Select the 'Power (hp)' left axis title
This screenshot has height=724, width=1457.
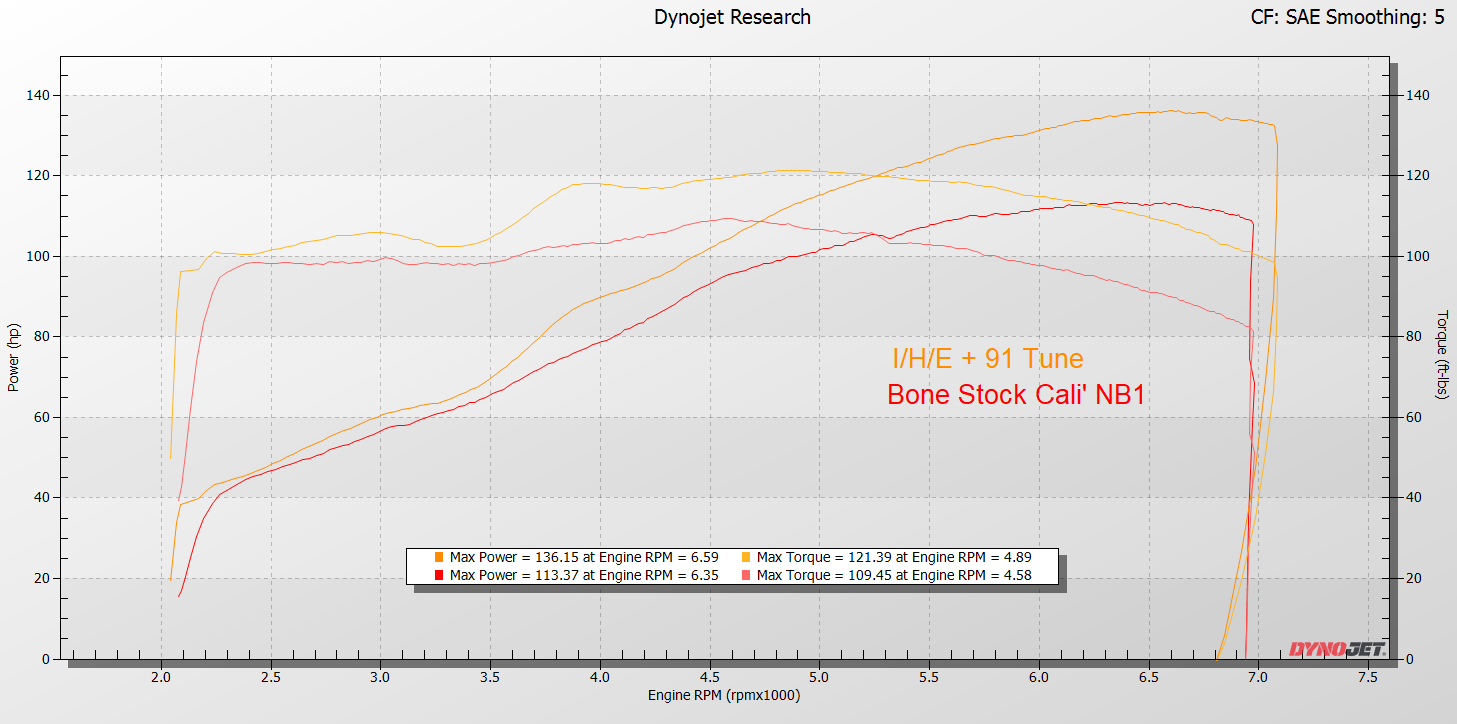(x=14, y=357)
